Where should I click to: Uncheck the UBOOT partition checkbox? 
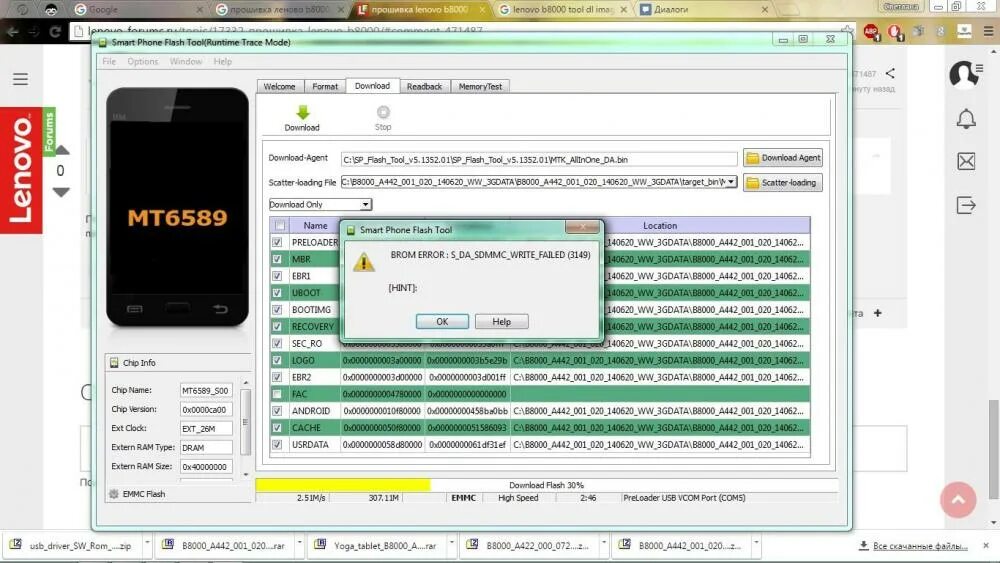277,293
